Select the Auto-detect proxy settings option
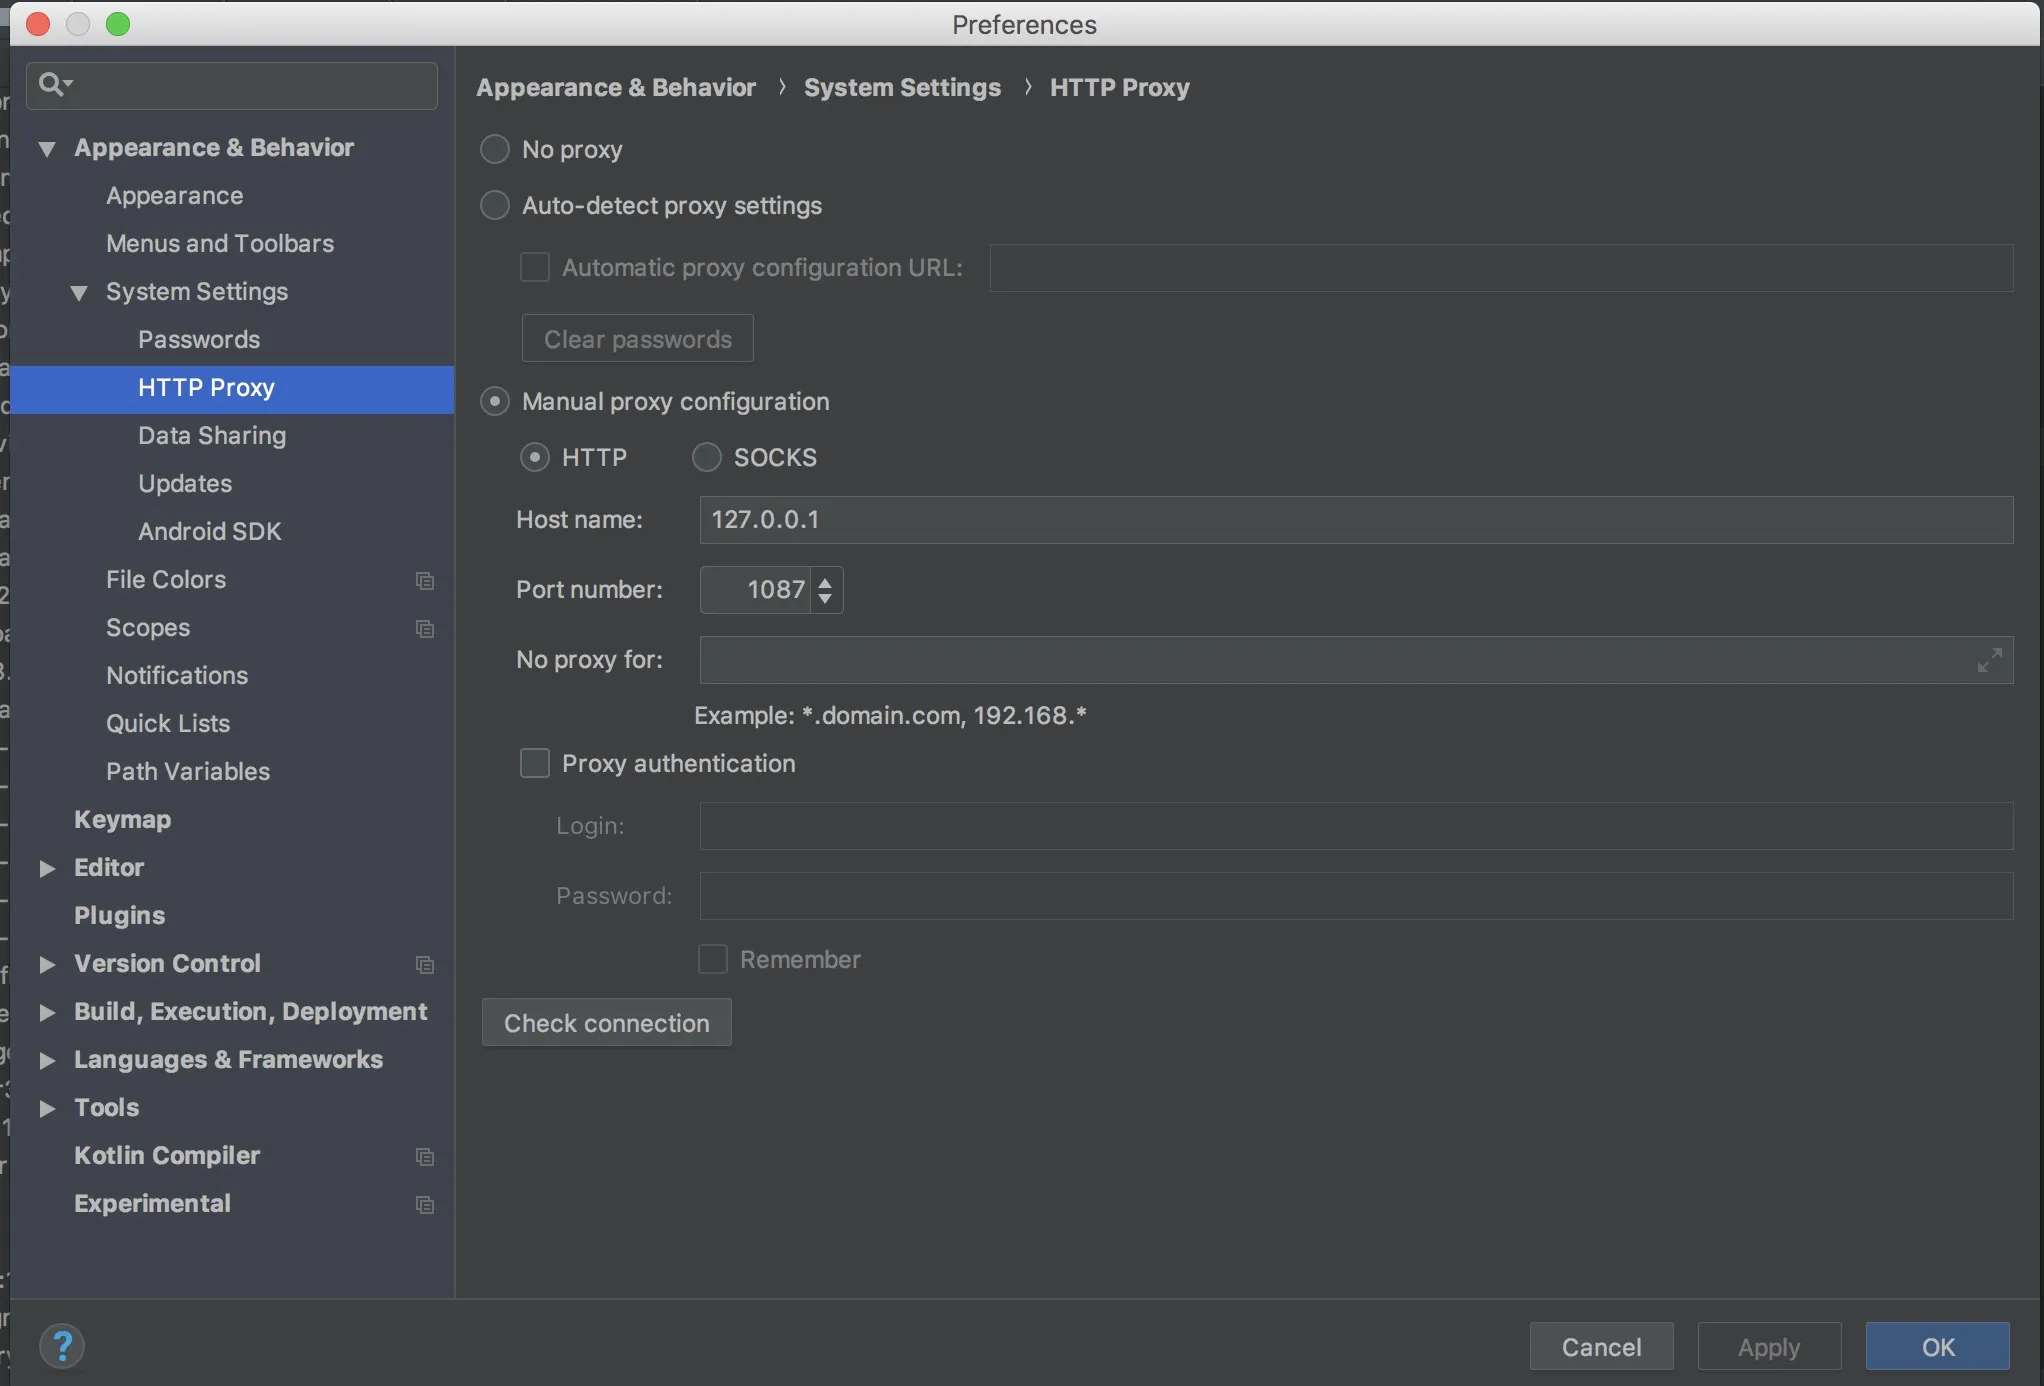This screenshot has width=2044, height=1386. [x=493, y=204]
